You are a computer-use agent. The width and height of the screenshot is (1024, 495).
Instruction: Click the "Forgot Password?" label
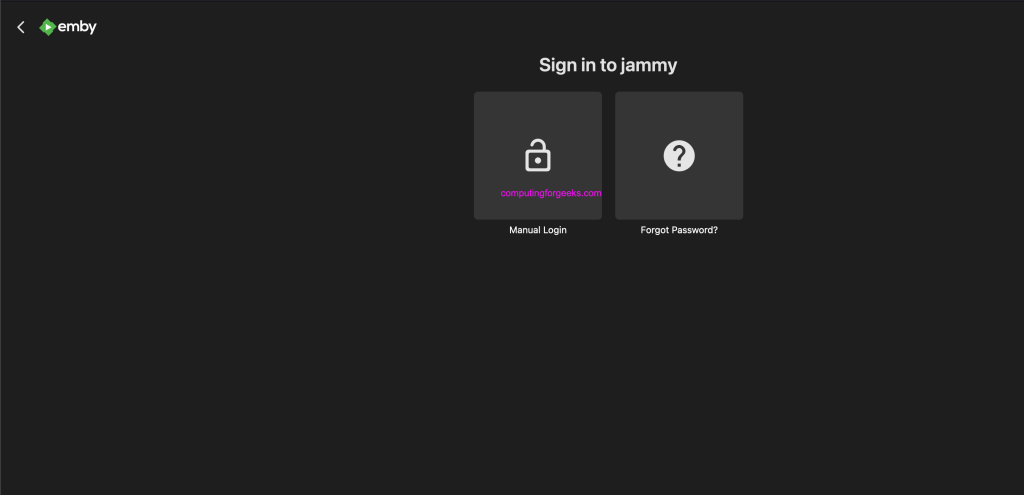679,230
